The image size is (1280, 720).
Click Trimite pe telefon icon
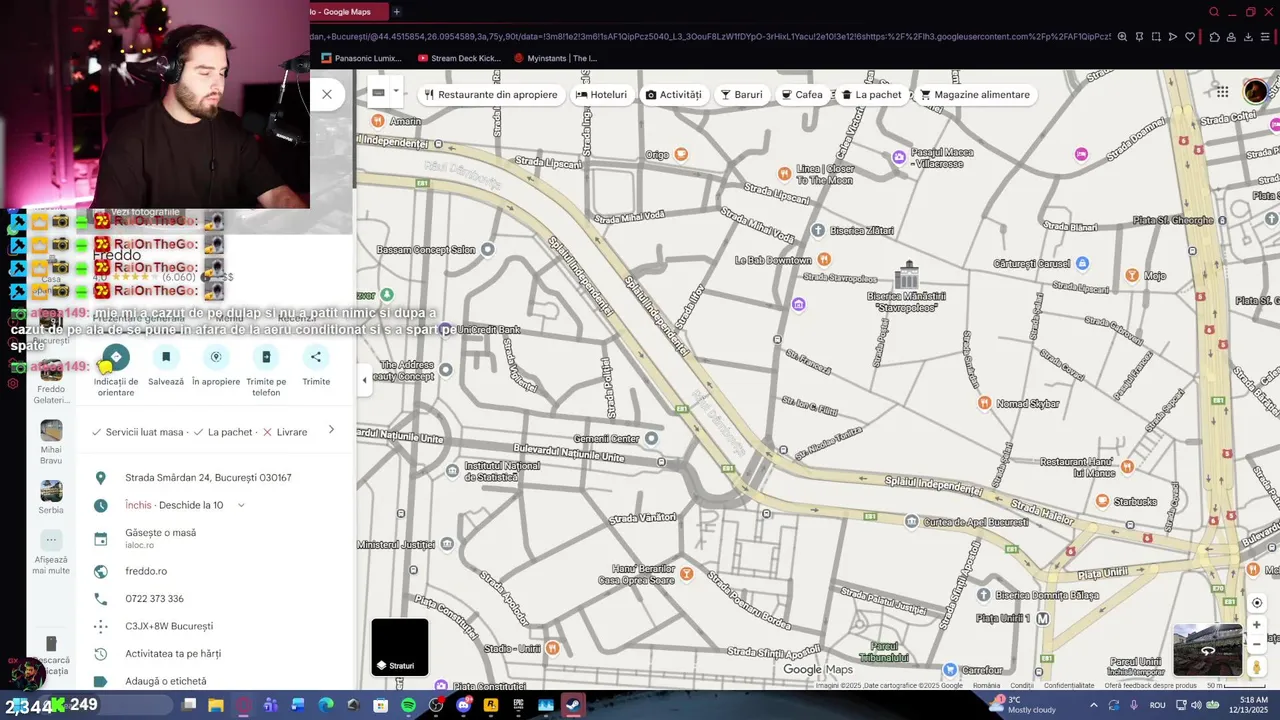coord(266,357)
